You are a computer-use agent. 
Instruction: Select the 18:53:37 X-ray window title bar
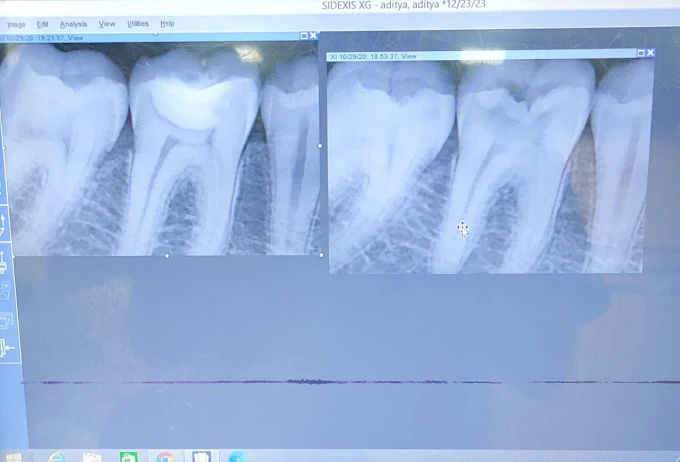pos(480,56)
